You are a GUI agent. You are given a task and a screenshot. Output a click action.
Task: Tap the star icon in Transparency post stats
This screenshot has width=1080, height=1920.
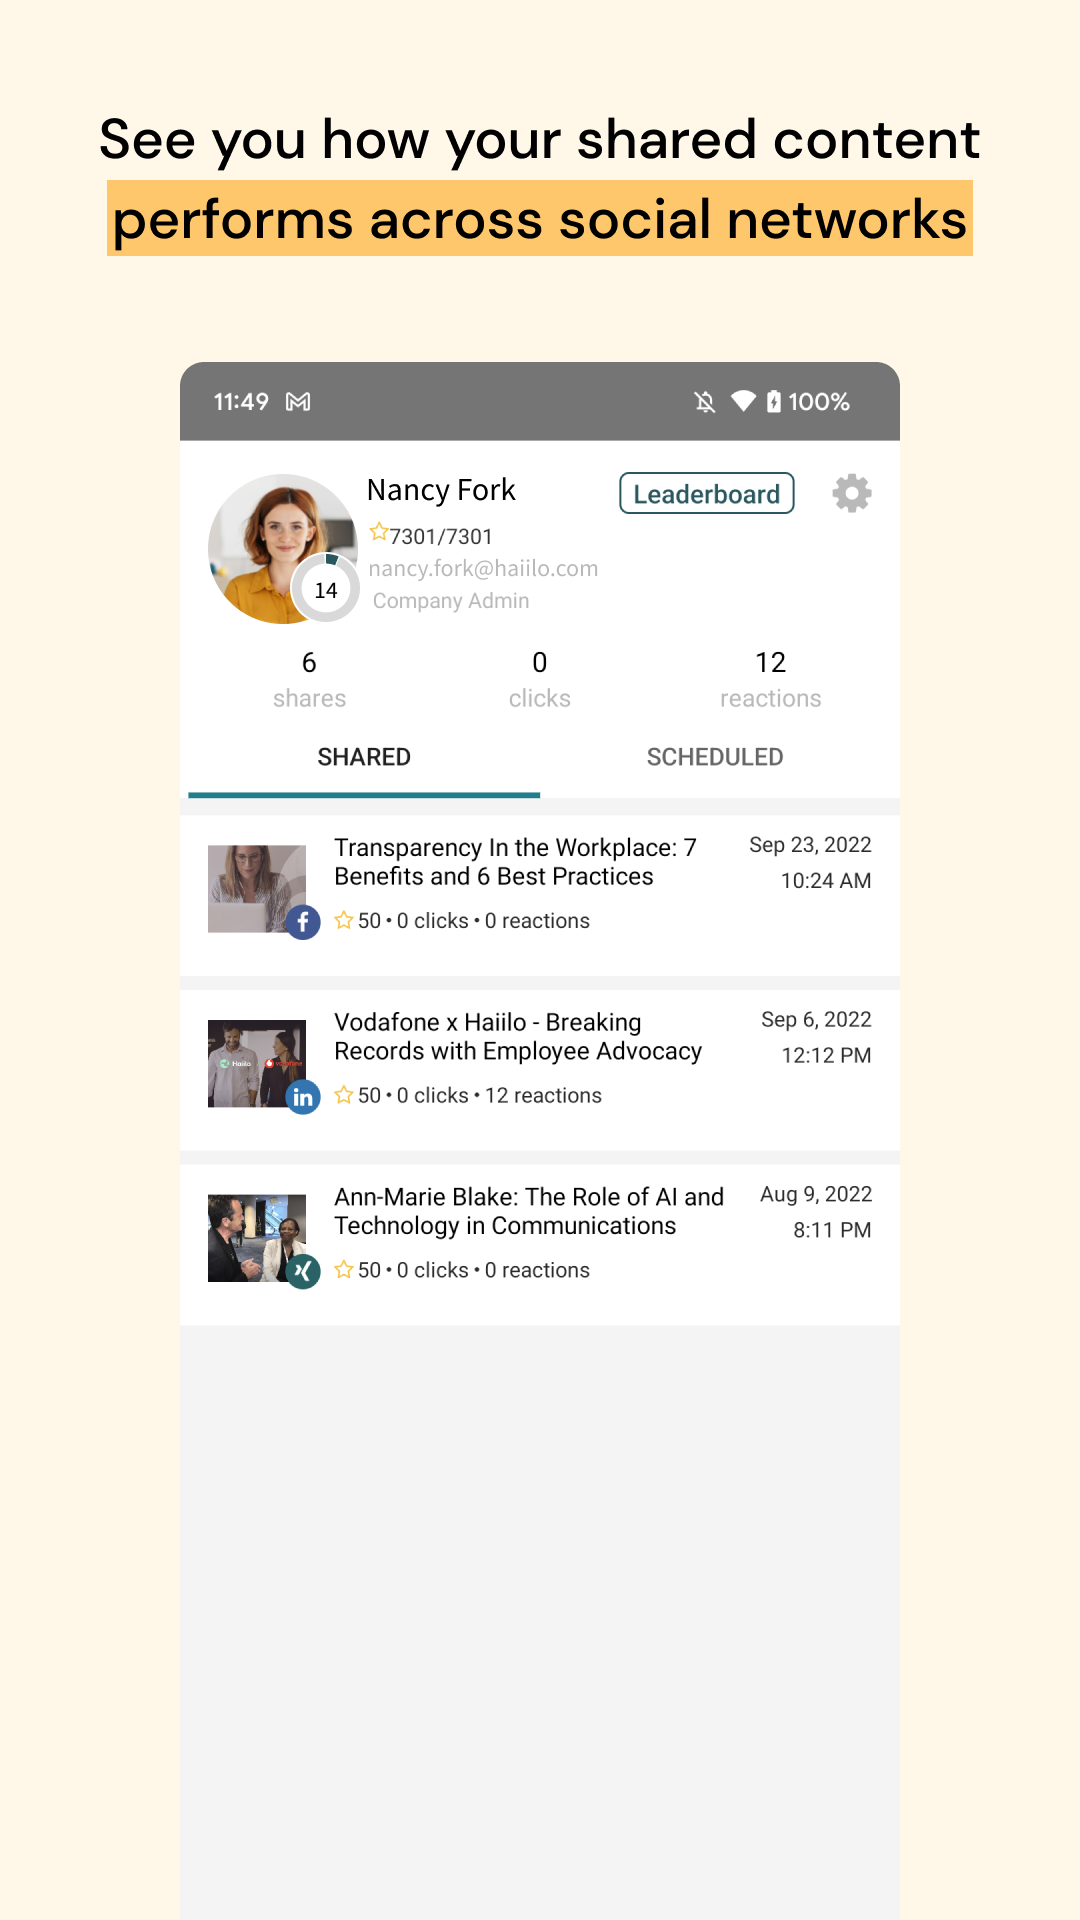(344, 920)
